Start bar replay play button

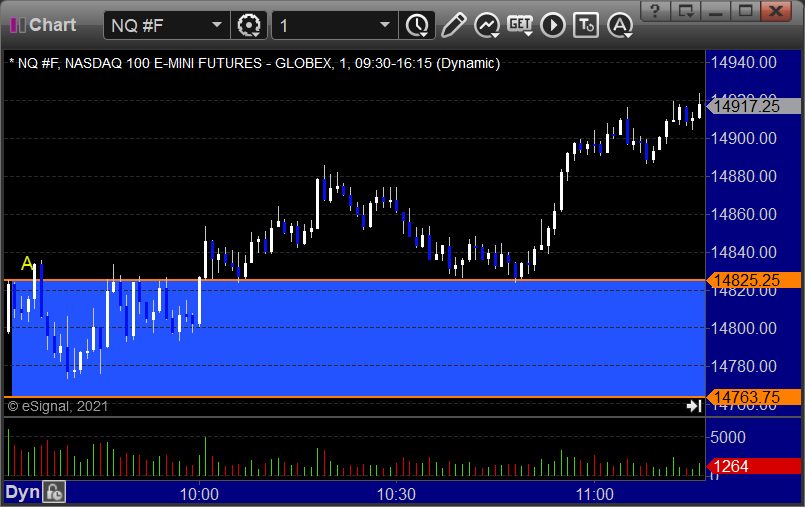click(553, 25)
